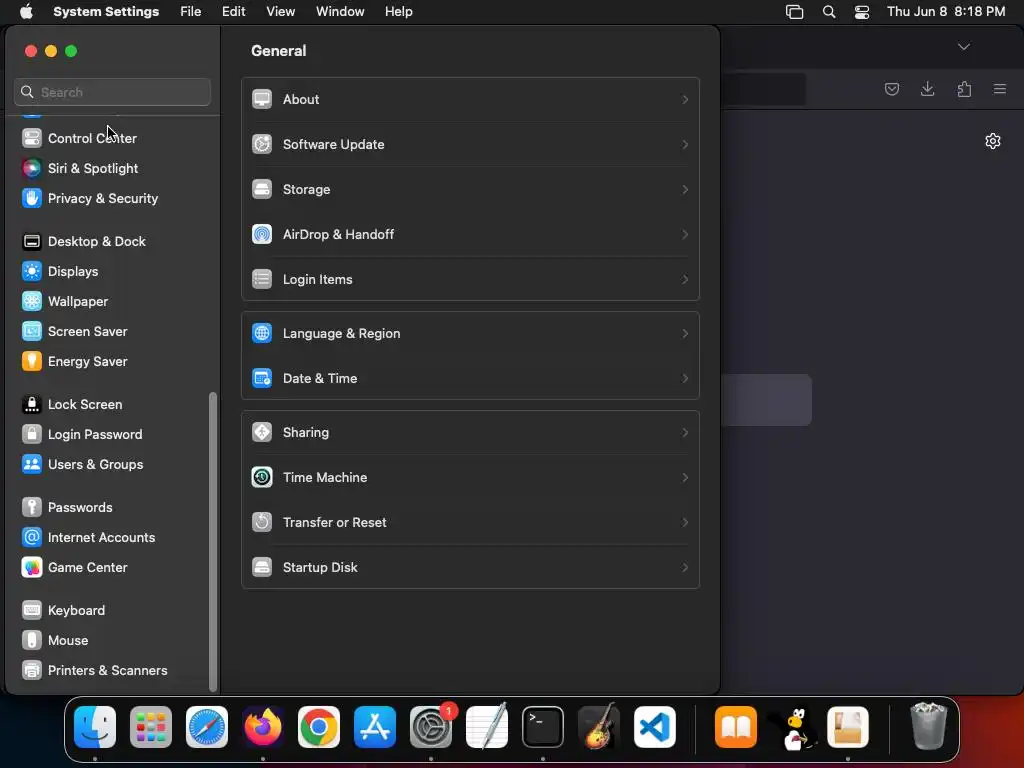The image size is (1024, 768).
Task: Open Date & Time chevron
Action: 685,379
